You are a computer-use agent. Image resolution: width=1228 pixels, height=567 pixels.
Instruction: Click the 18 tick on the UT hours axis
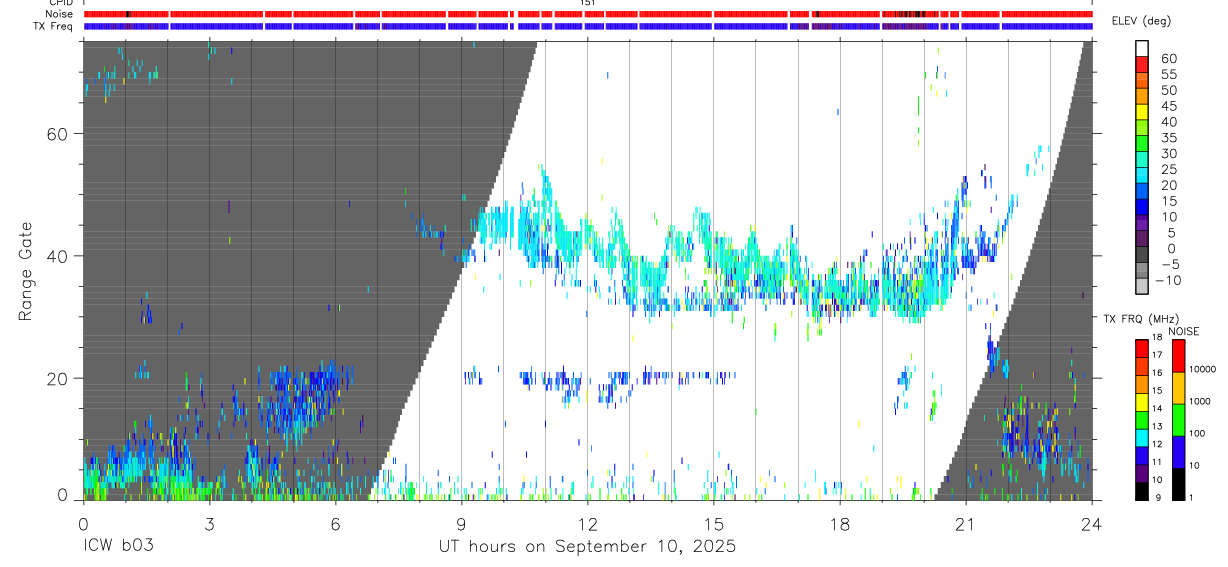pyautogui.click(x=840, y=523)
